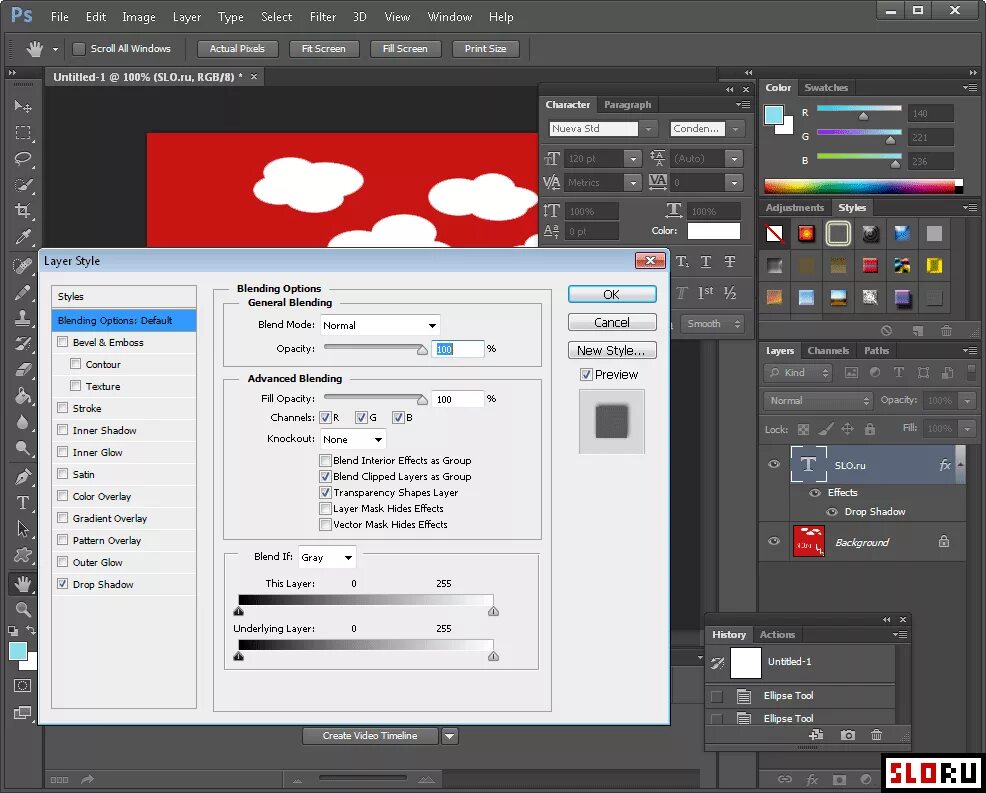This screenshot has width=986, height=793.
Task: Open the Blend Mode dropdown
Action: click(380, 325)
